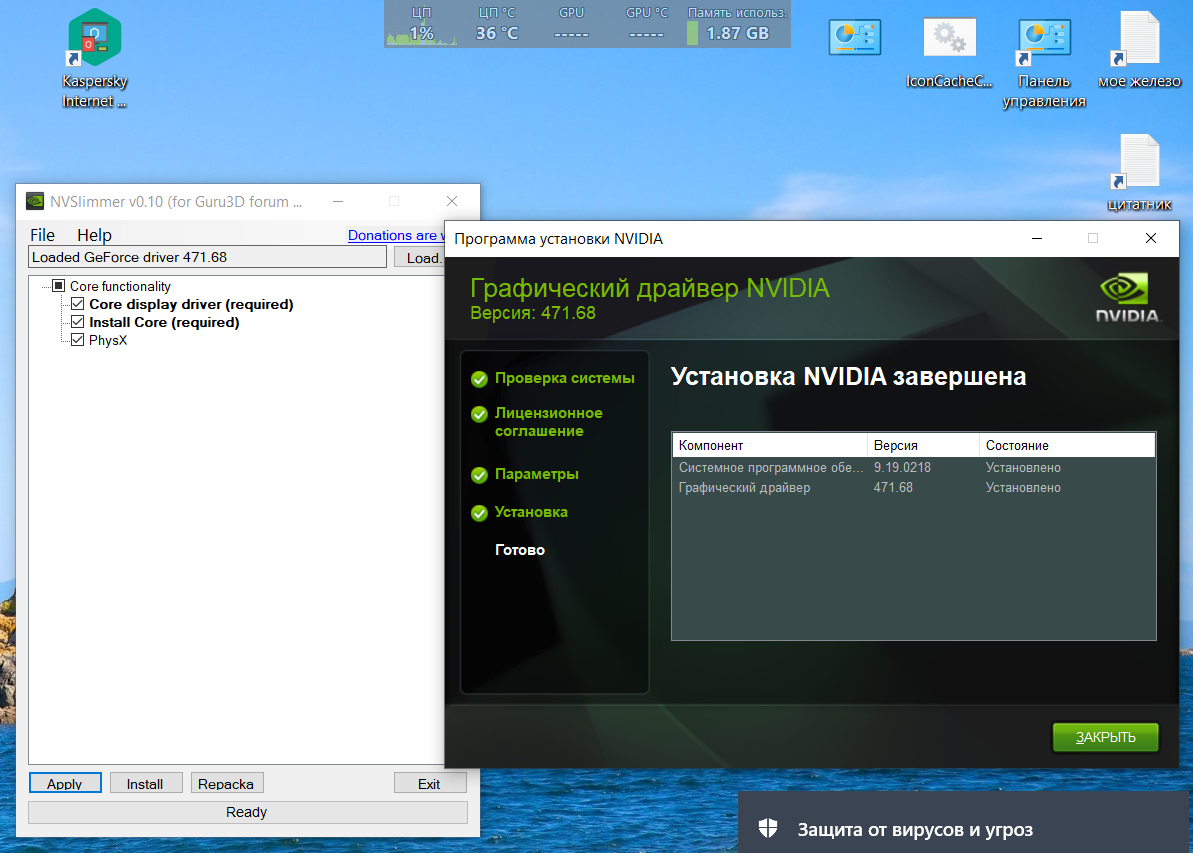Click Loaded GeForce driver 471.68 field
This screenshot has height=853, width=1193.
tap(208, 257)
